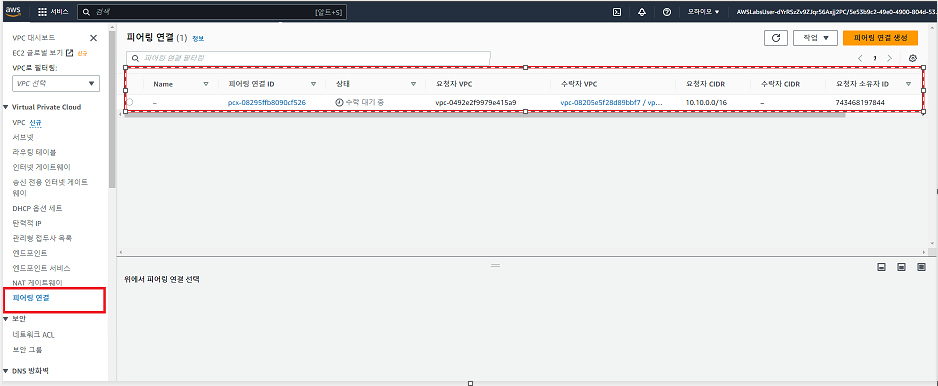Screen dimensions: 938x386
Task: Select the peering connection row radio button
Action: coord(130,102)
